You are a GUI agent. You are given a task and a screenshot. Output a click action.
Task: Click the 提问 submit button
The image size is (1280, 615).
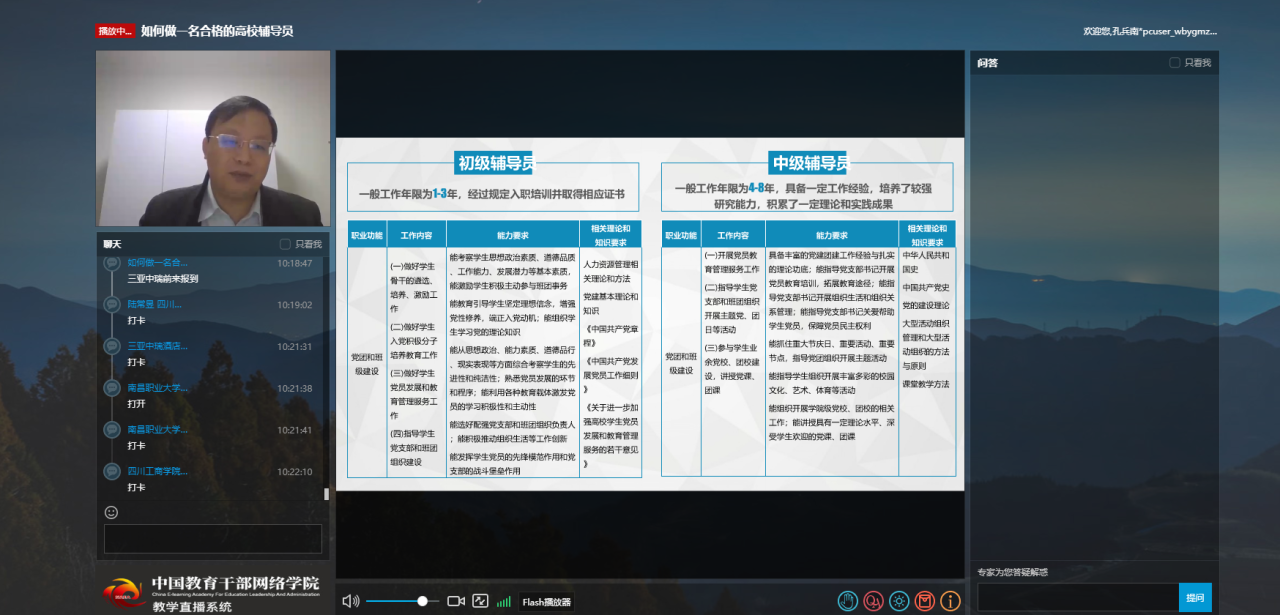(1195, 597)
